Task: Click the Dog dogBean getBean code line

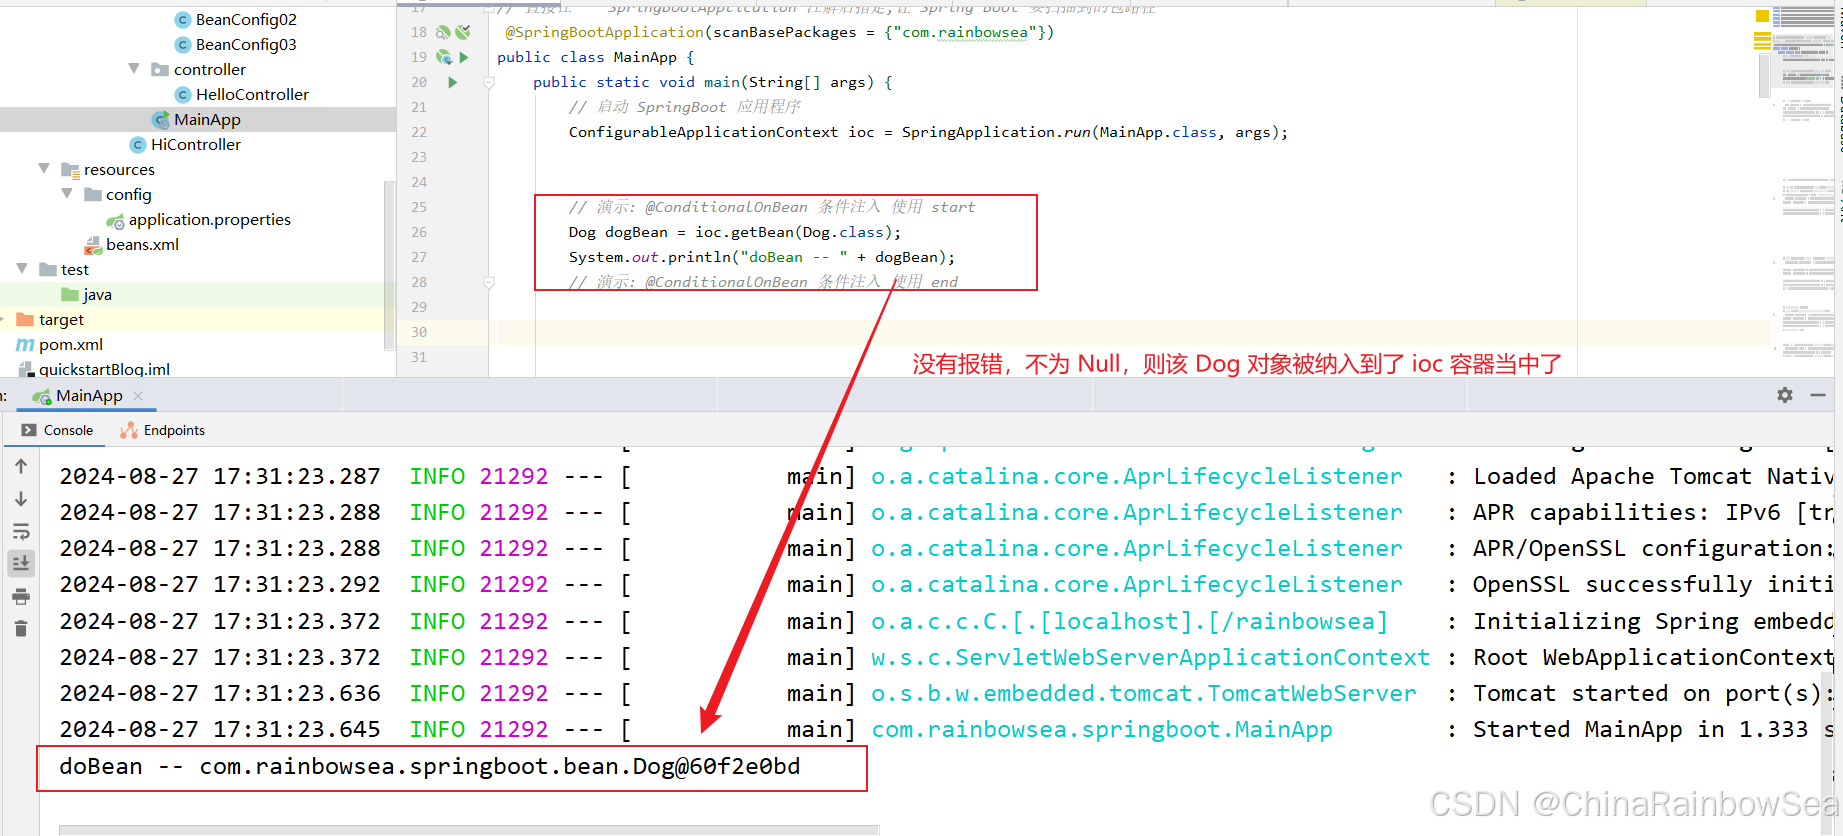Action: point(735,232)
